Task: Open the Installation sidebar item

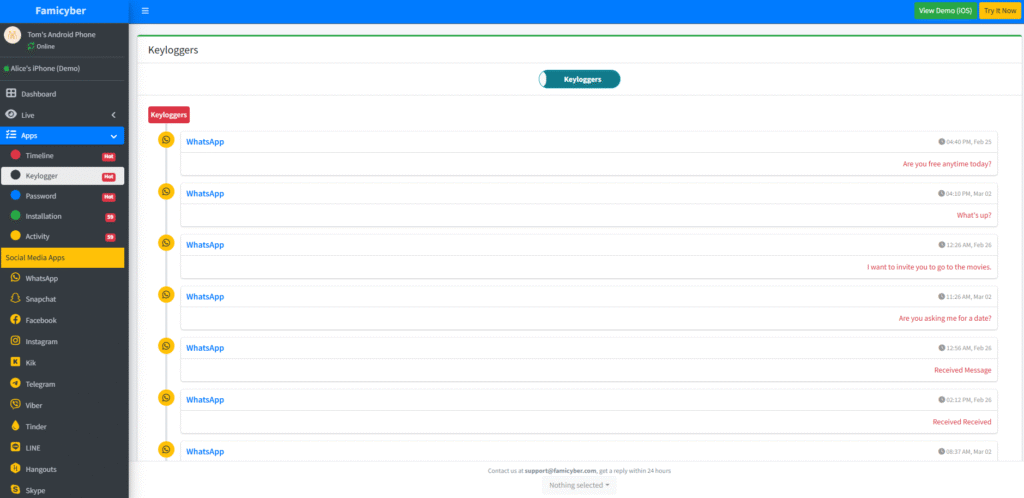Action: click(x=62, y=217)
